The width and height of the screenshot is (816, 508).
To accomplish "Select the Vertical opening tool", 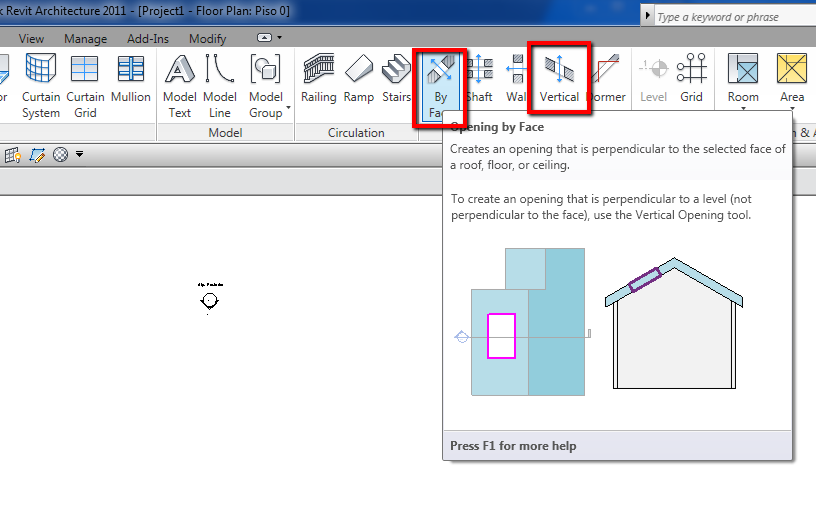I will click(559, 78).
